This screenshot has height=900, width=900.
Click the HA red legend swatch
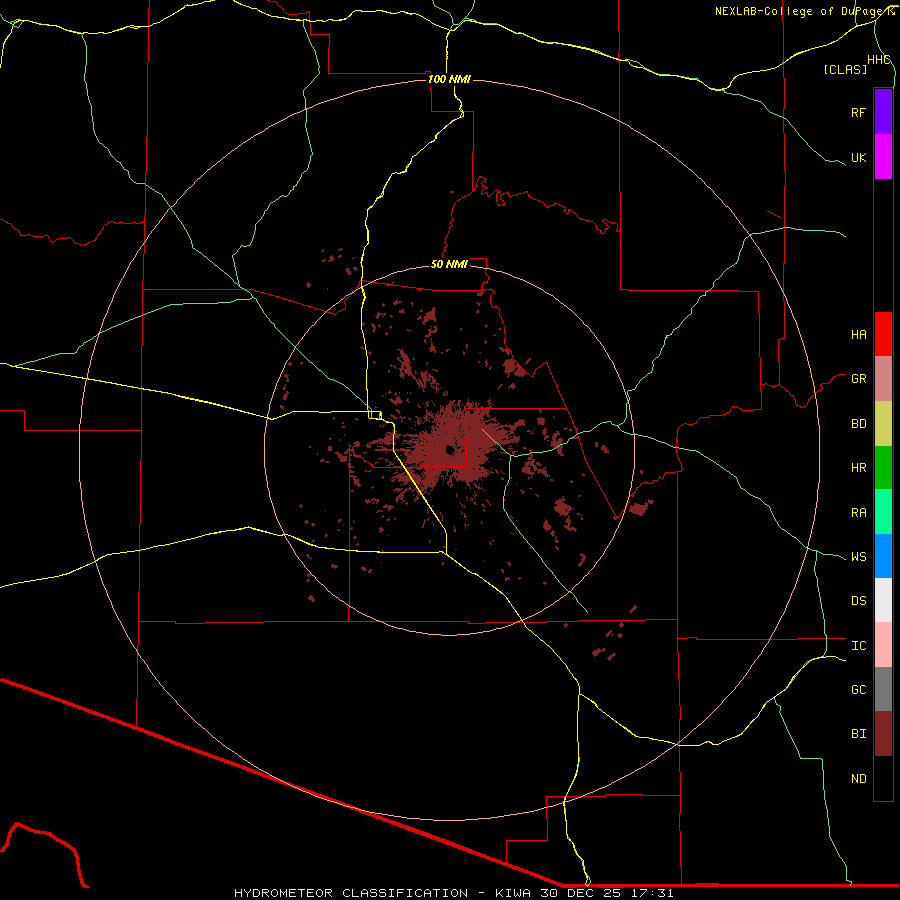click(x=883, y=334)
